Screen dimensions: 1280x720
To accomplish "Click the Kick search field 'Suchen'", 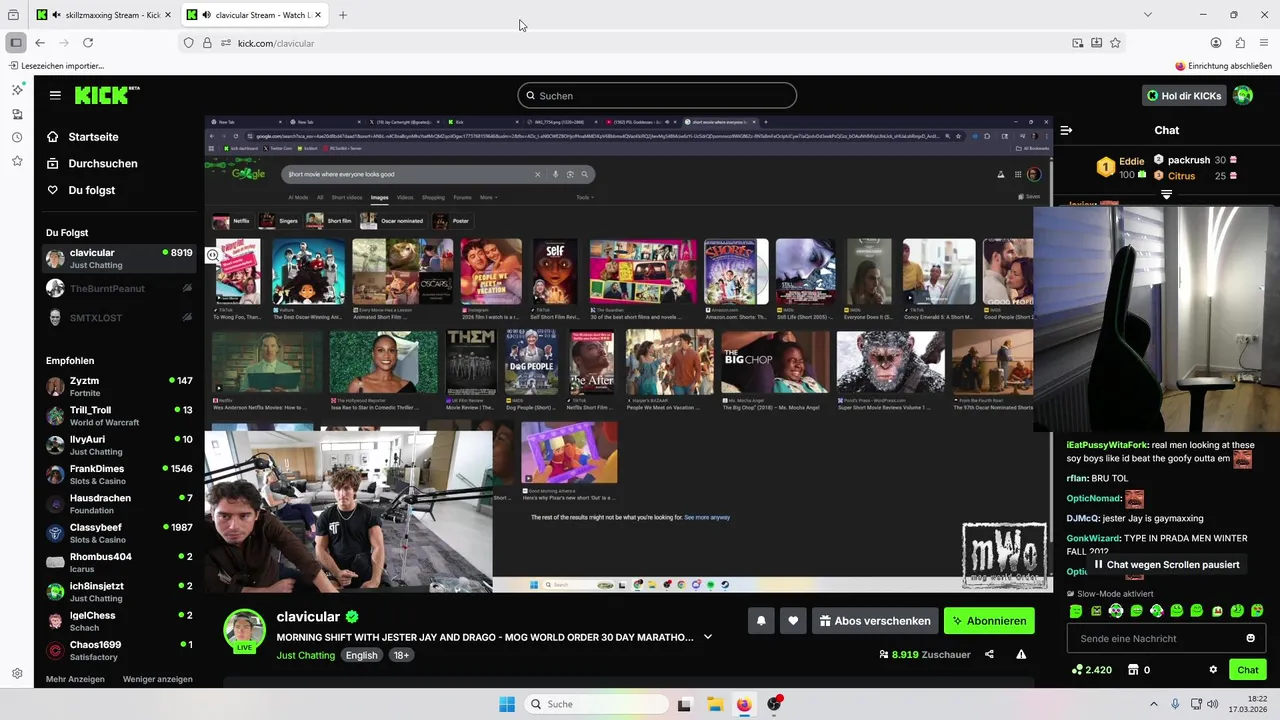I will [x=657, y=95].
